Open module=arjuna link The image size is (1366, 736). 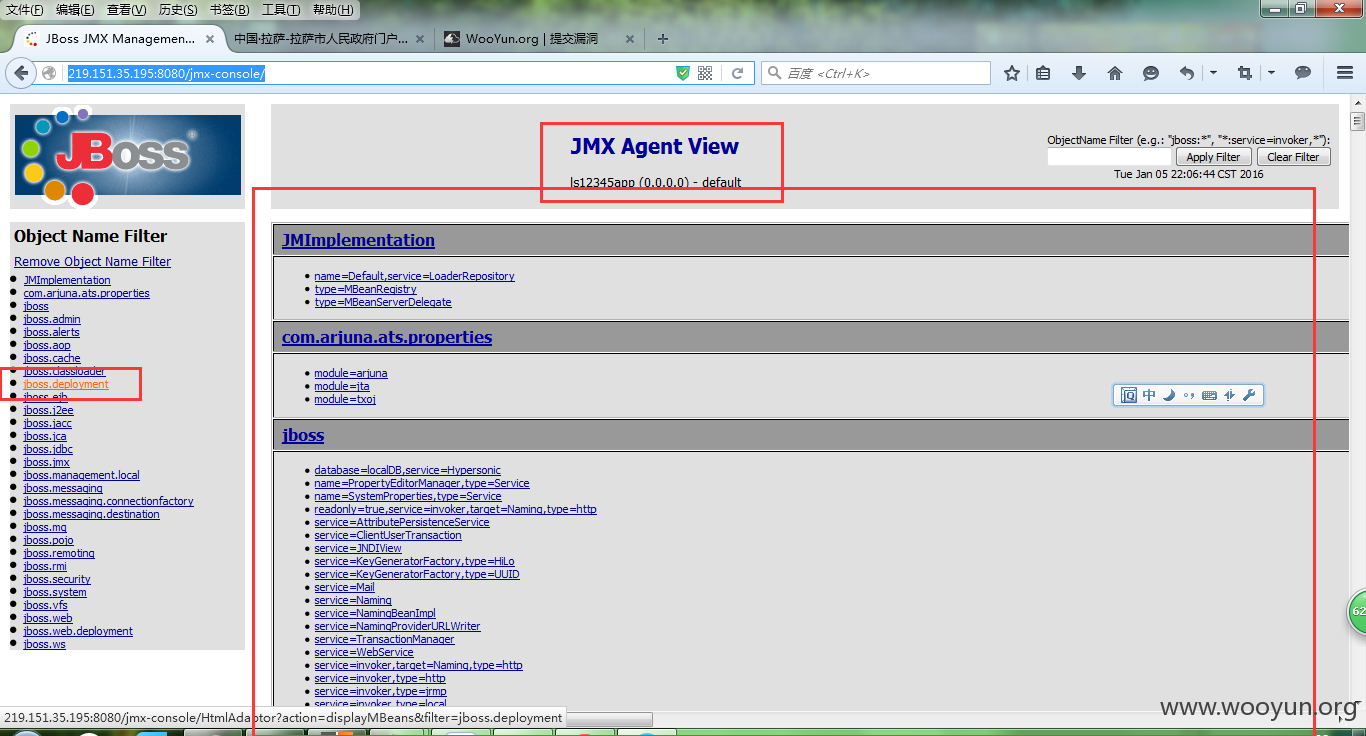(351, 373)
